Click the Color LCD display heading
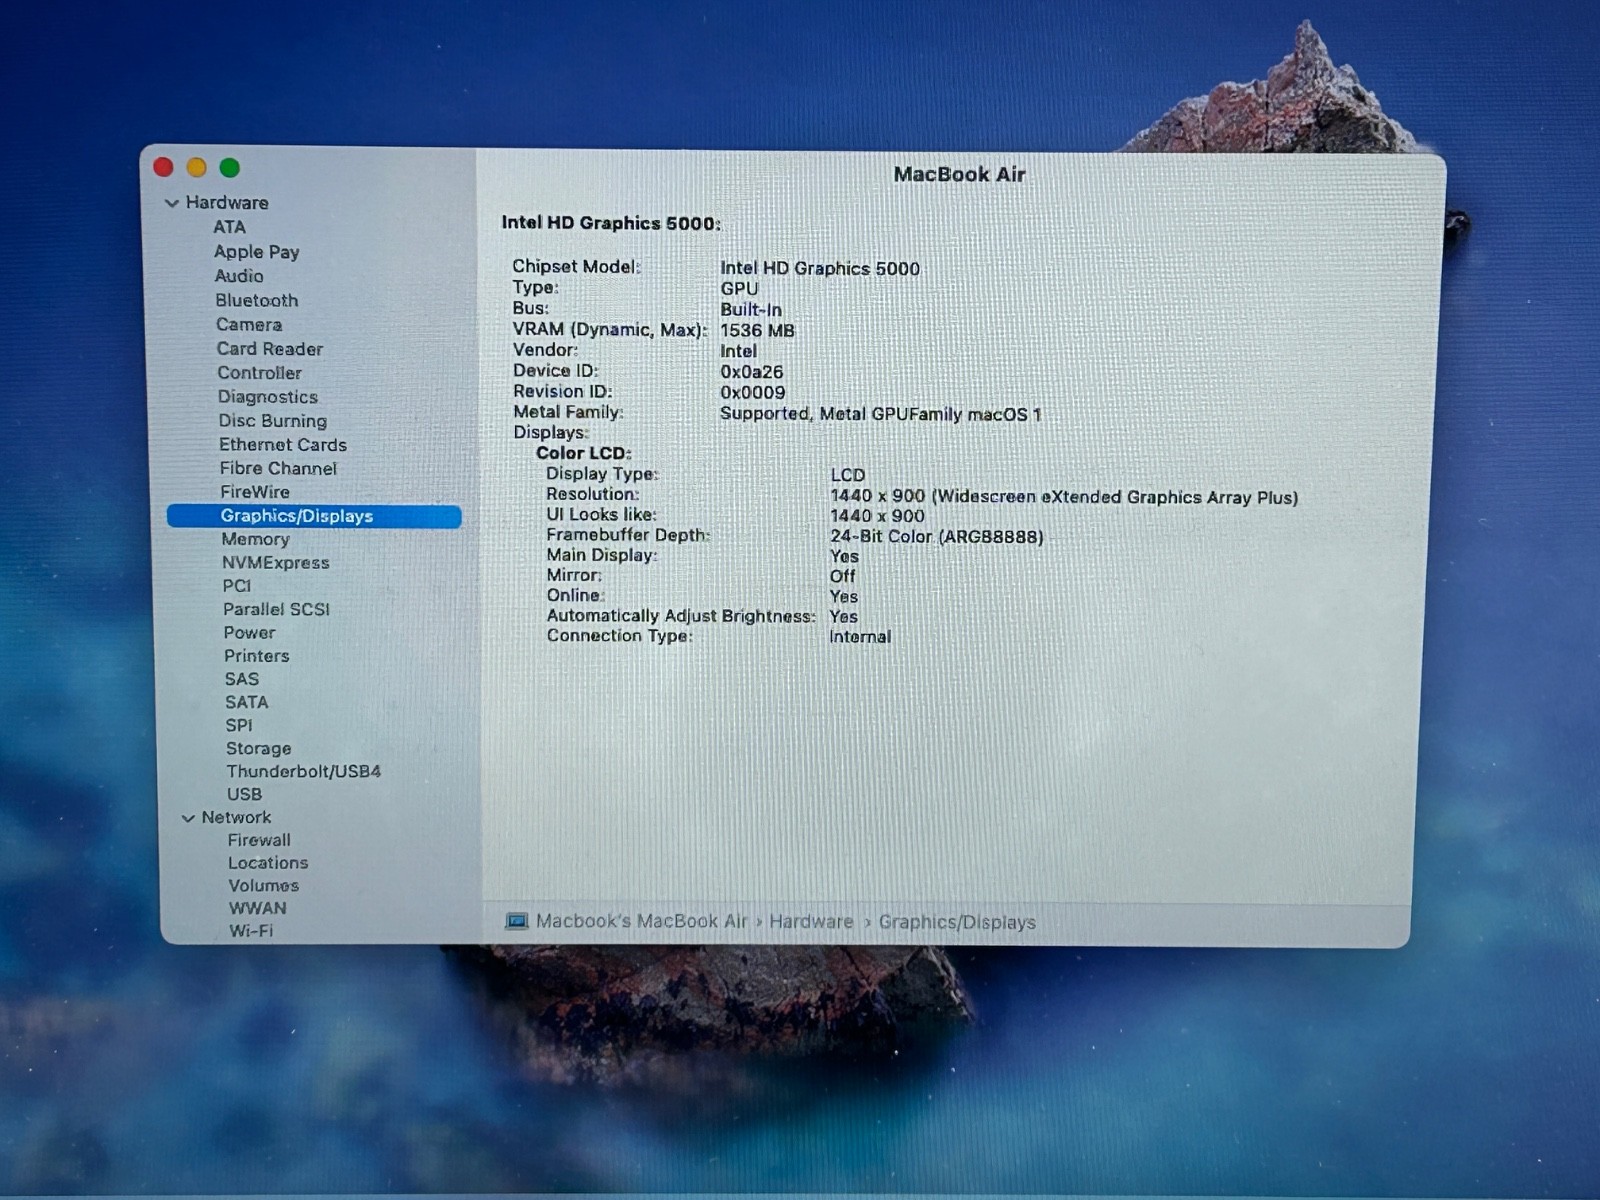This screenshot has width=1600, height=1200. tap(584, 453)
